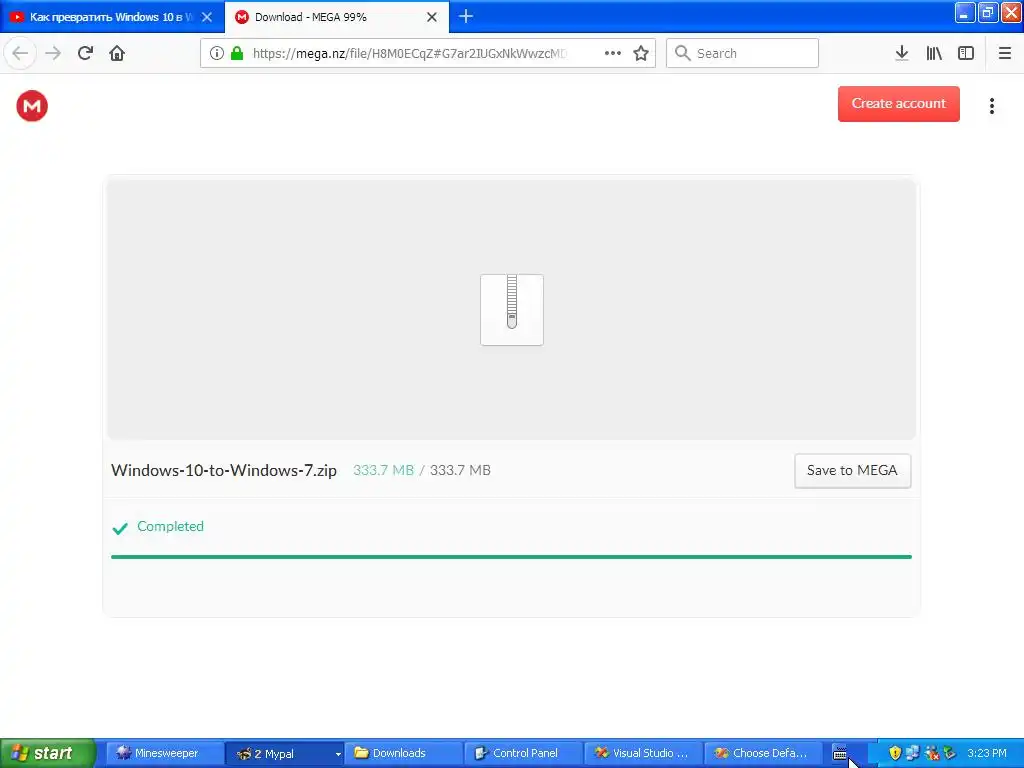Click the Completed status text

click(x=170, y=526)
